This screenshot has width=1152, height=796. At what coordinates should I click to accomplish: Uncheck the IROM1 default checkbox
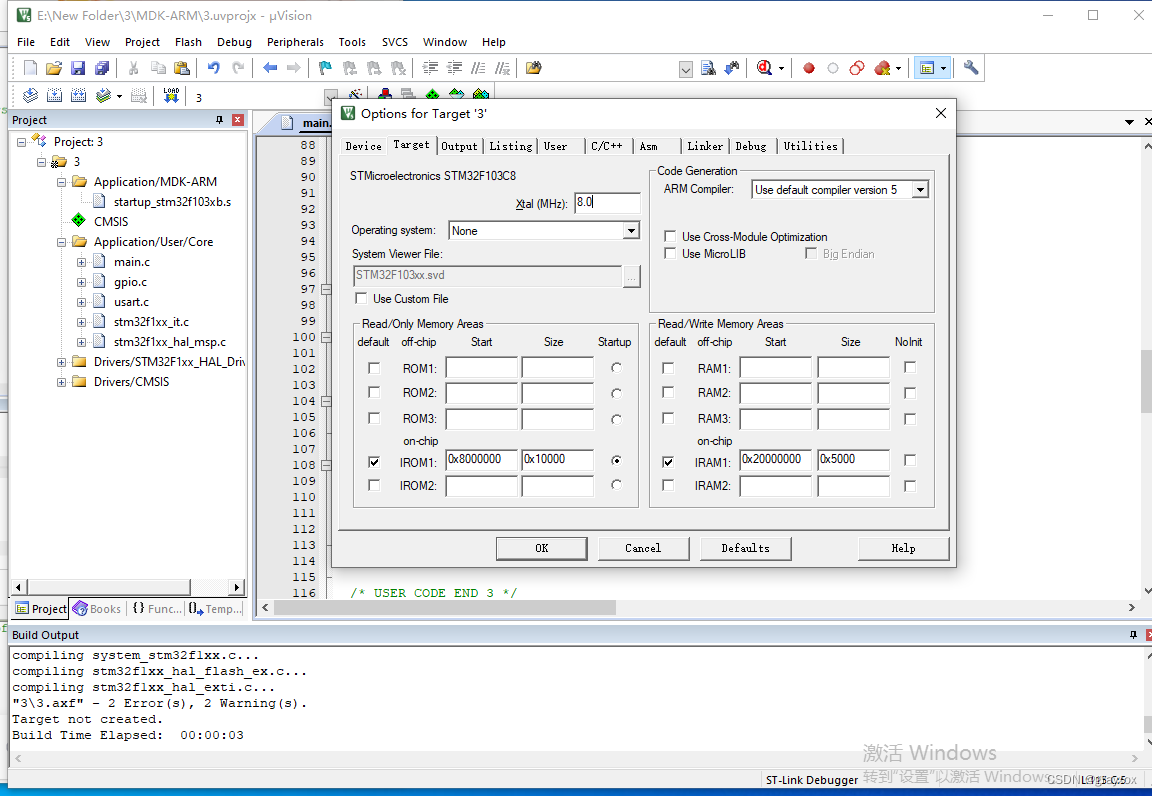374,462
